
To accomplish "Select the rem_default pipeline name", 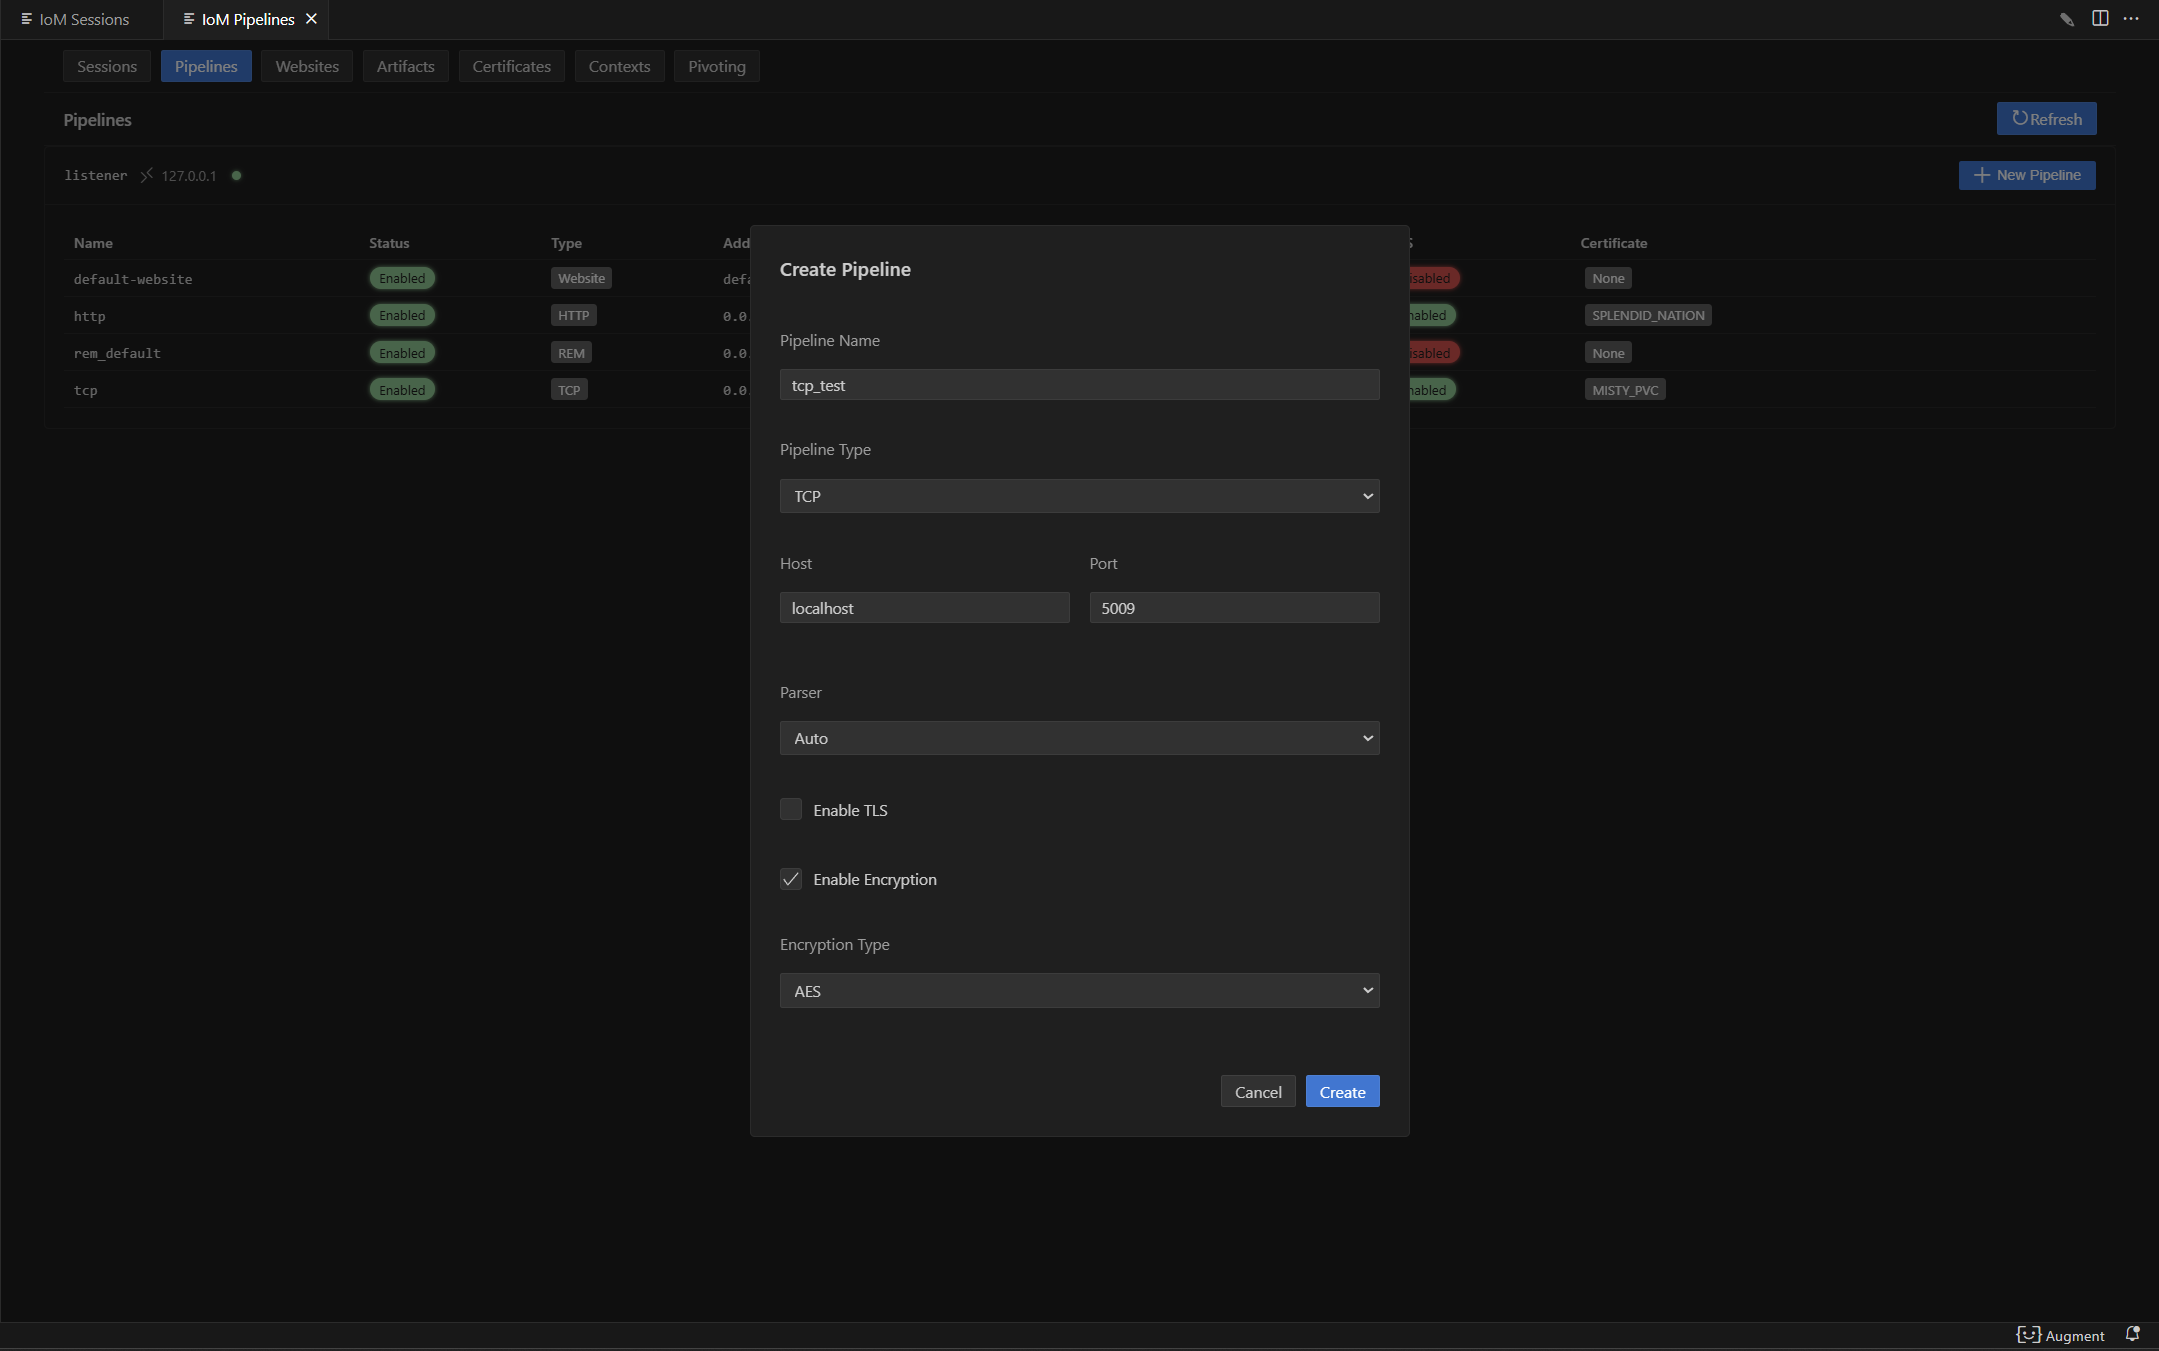I will (x=117, y=353).
